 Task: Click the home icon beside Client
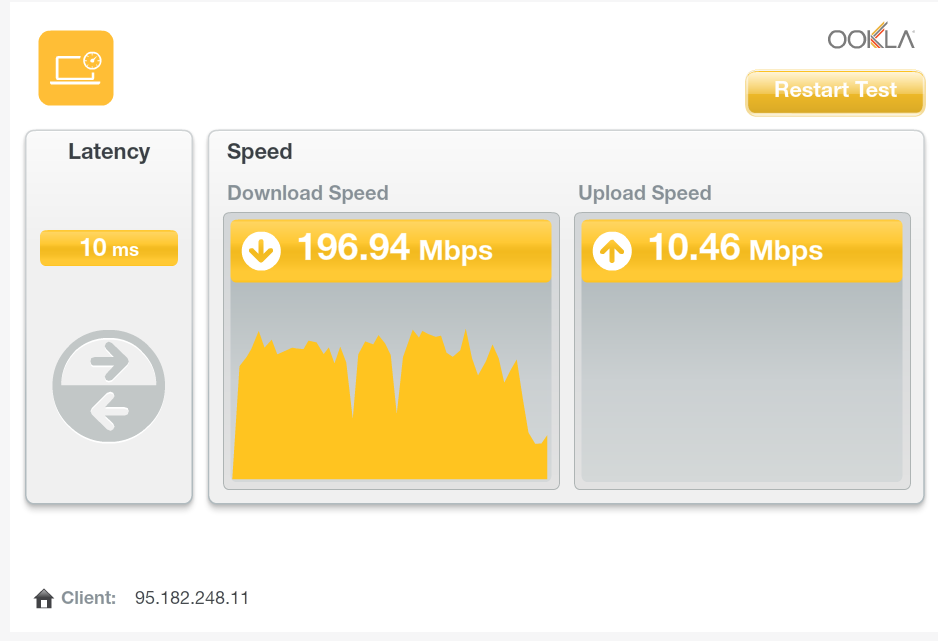(x=43, y=599)
